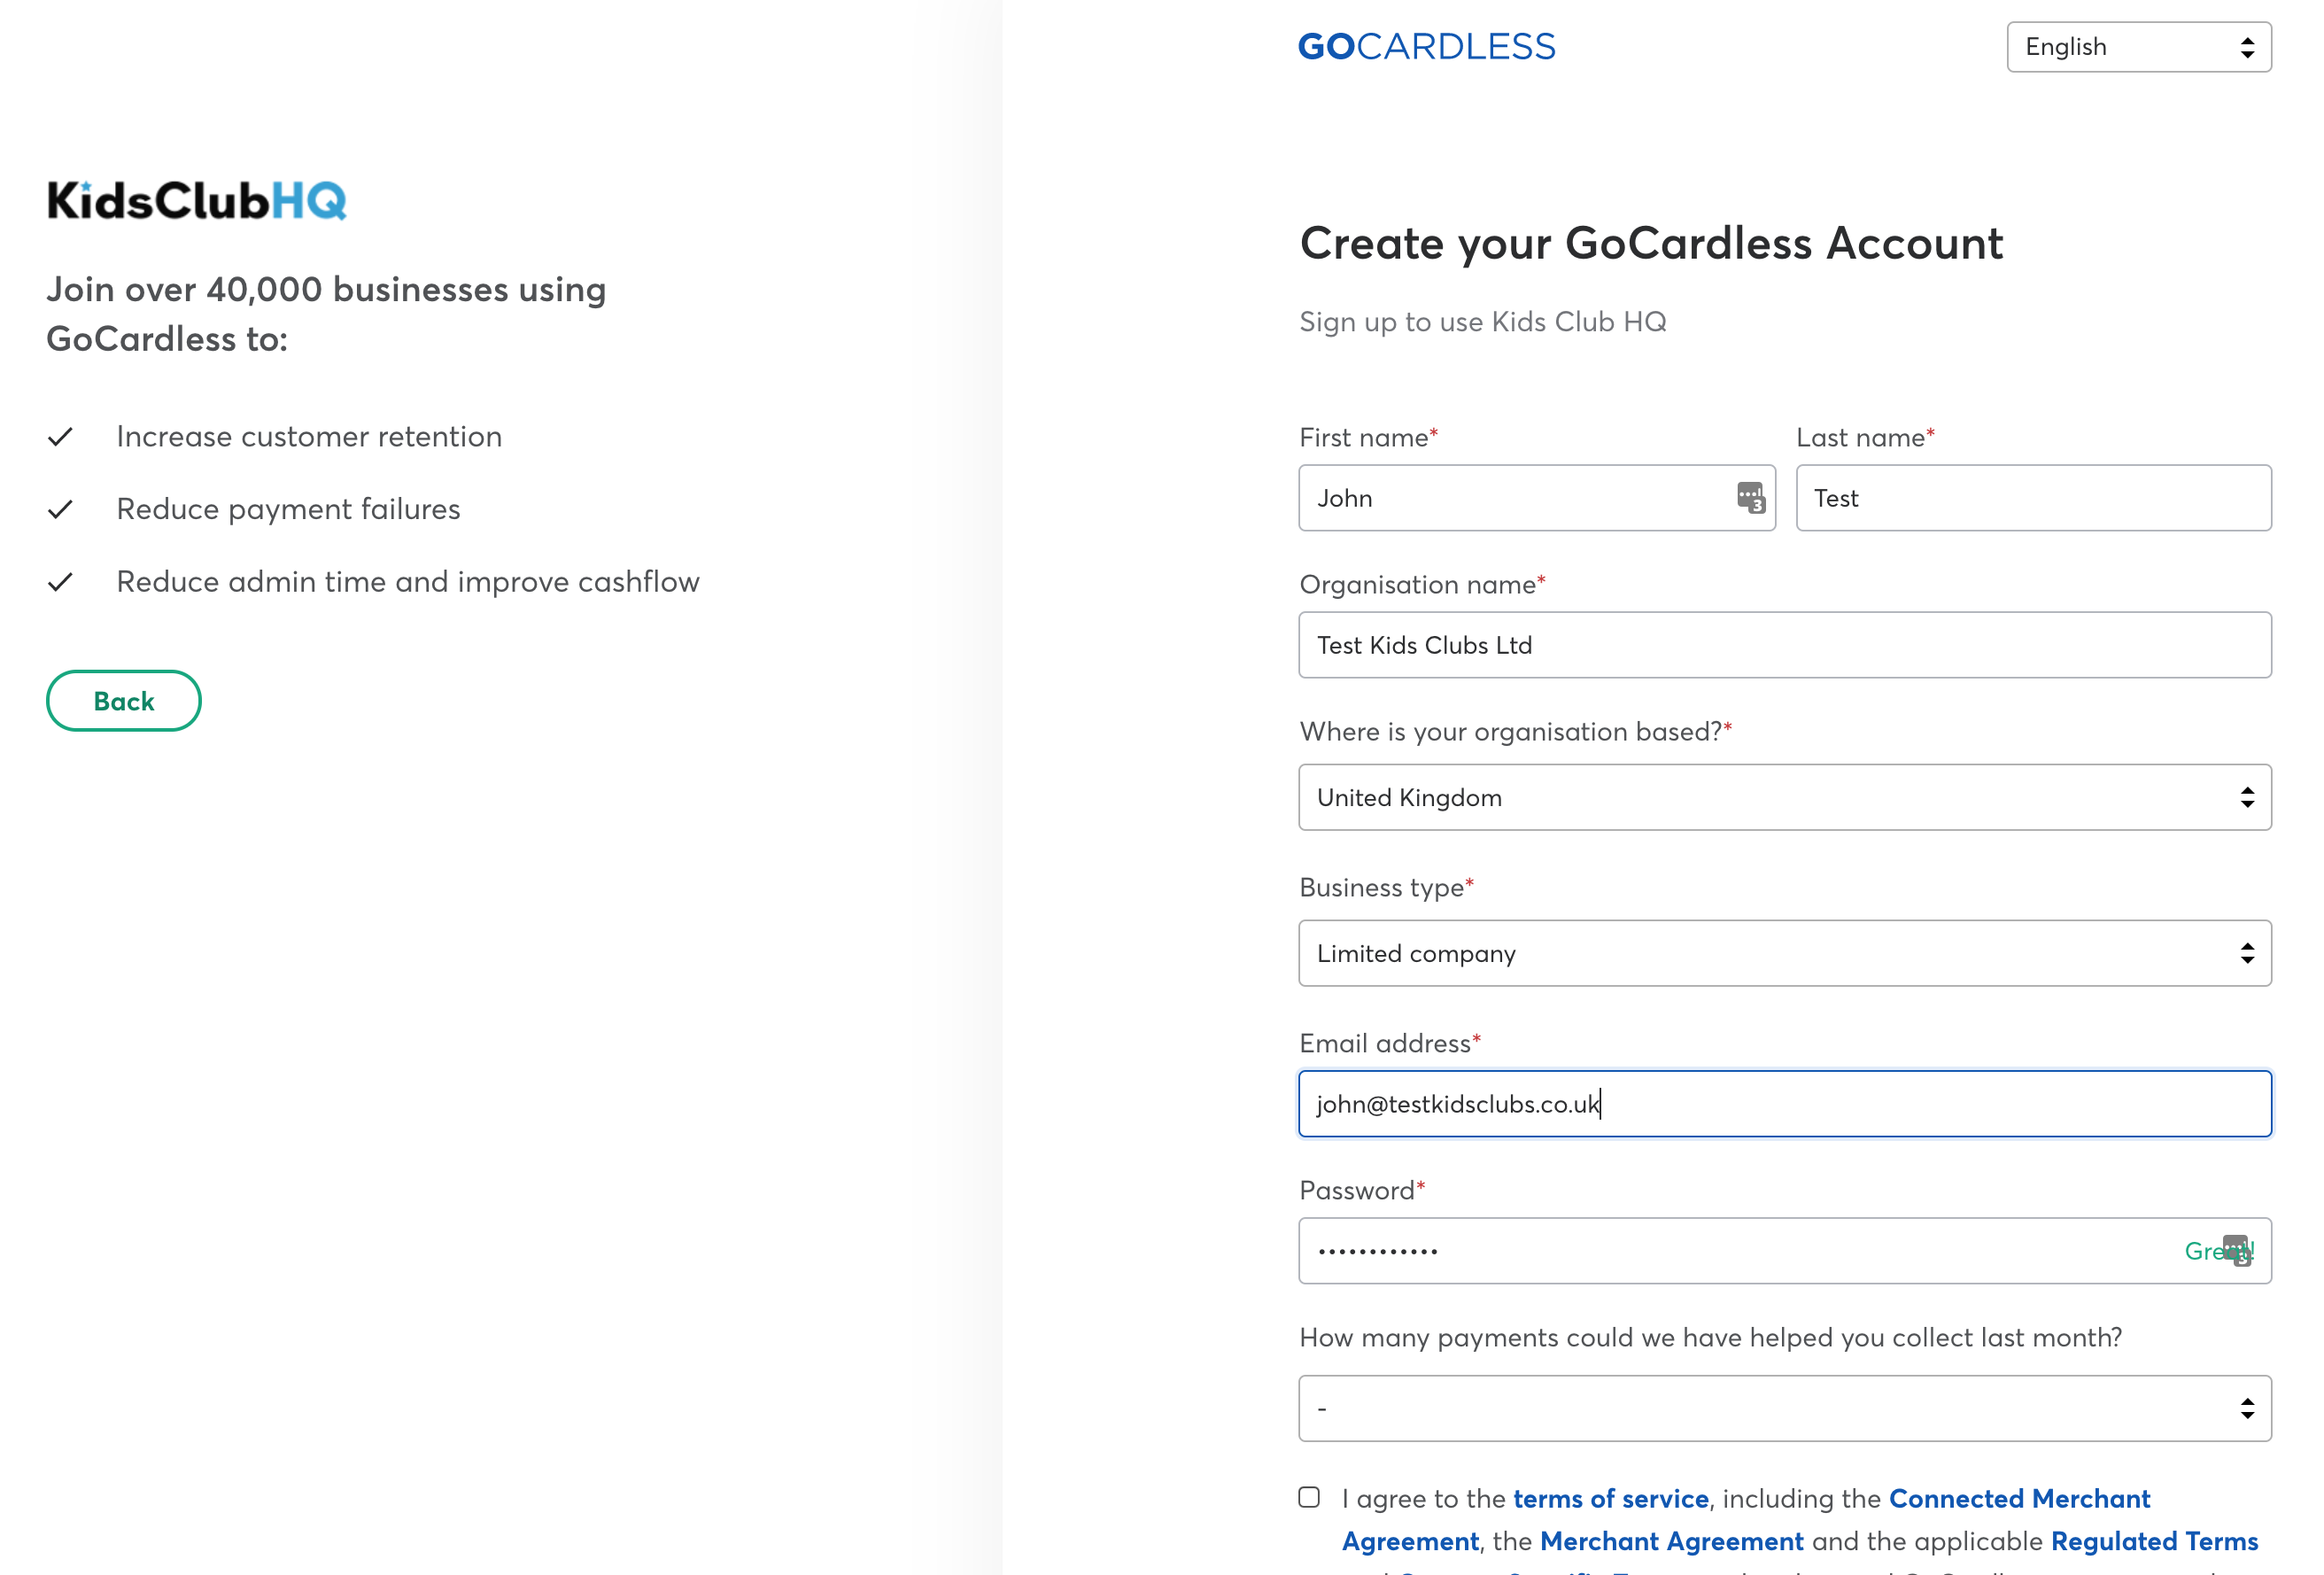The height and width of the screenshot is (1575, 2324).
Task: Click the KidsClubHQ logo
Action: coord(197,200)
